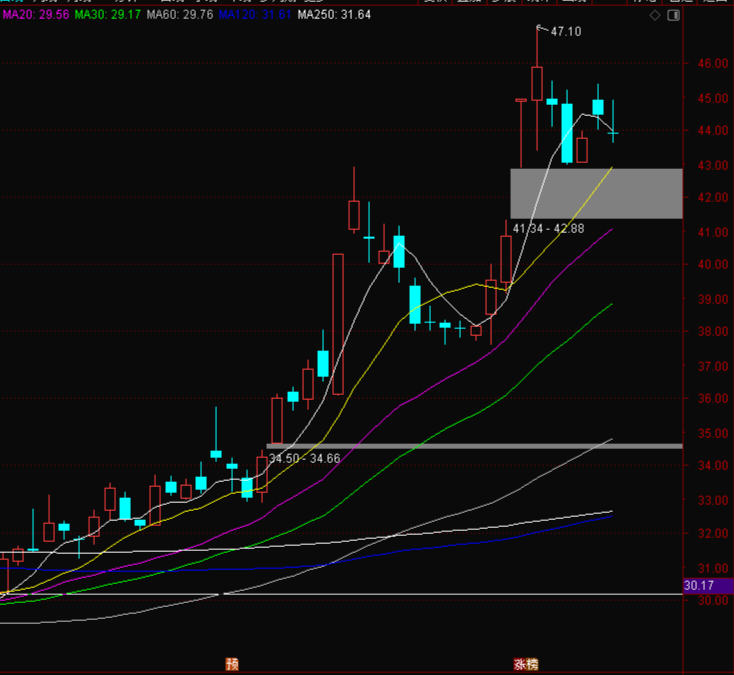Click the 31.00 price axis label
The height and width of the screenshot is (675, 734).
tap(713, 568)
